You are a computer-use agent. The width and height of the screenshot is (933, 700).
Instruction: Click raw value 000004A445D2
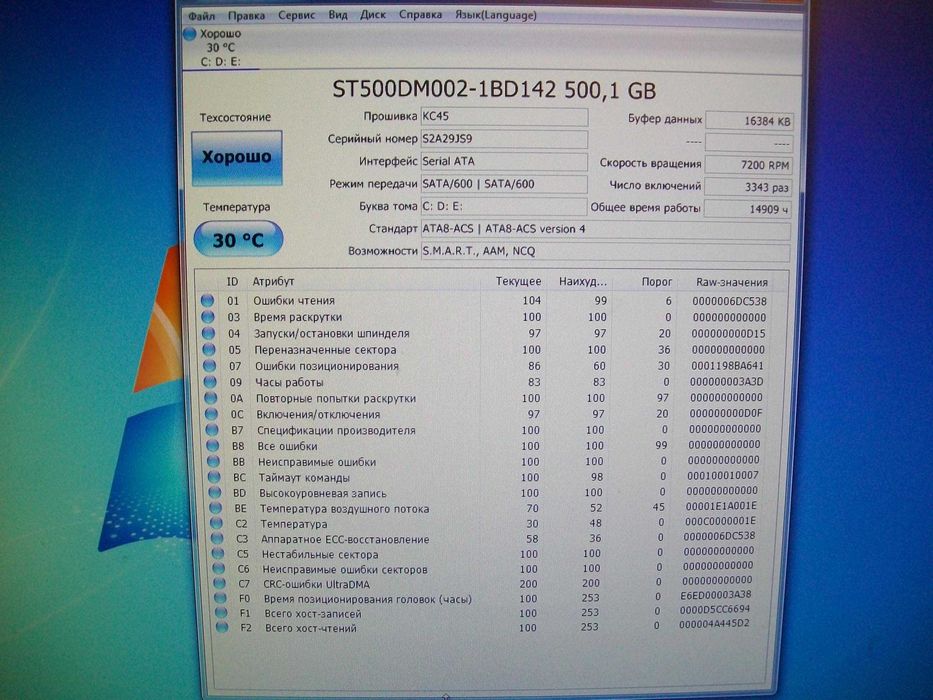(714, 624)
